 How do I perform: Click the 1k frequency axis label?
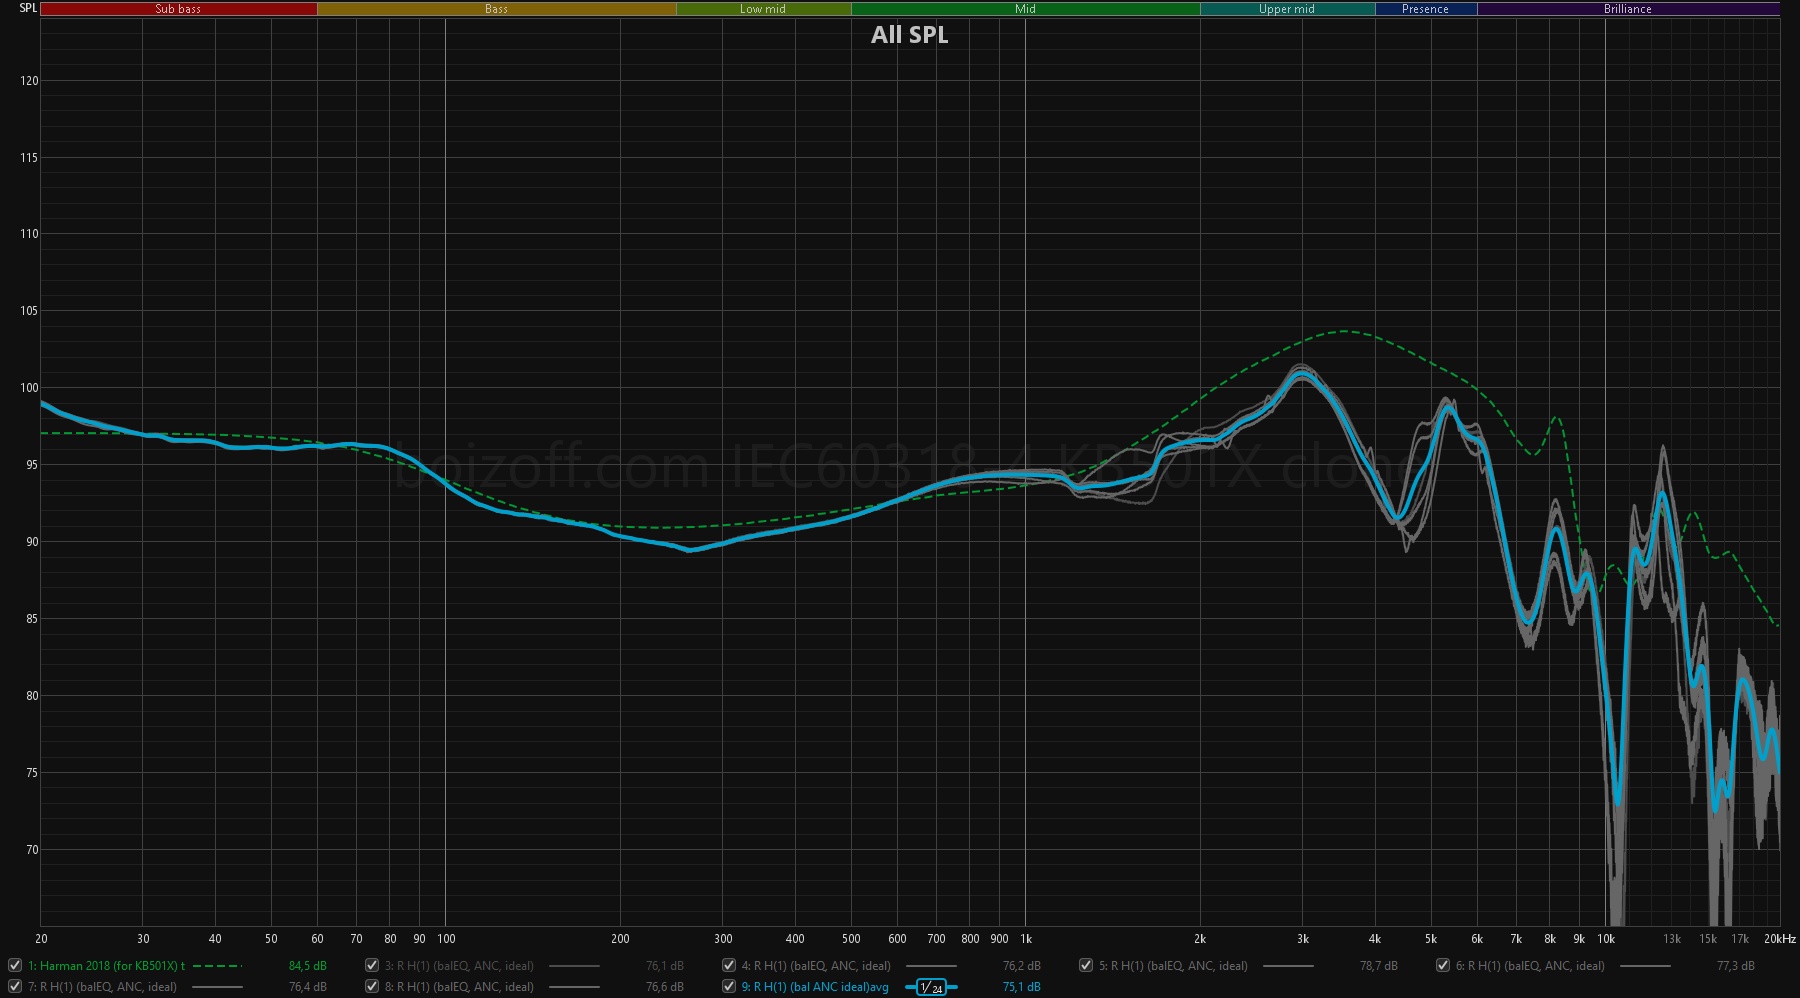click(x=1026, y=939)
